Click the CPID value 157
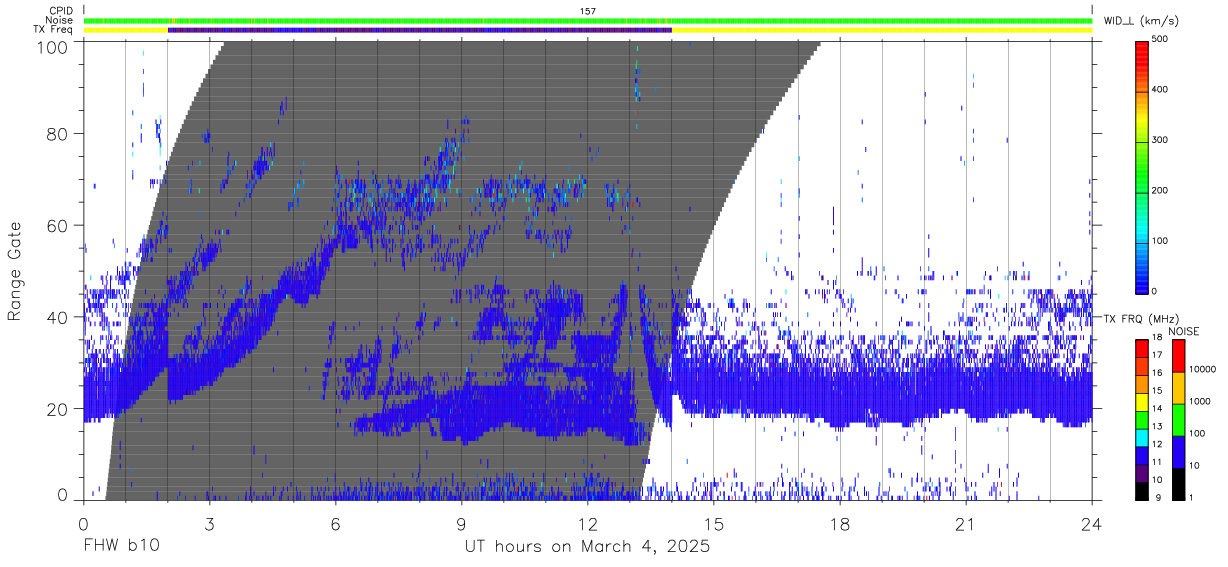 (588, 11)
